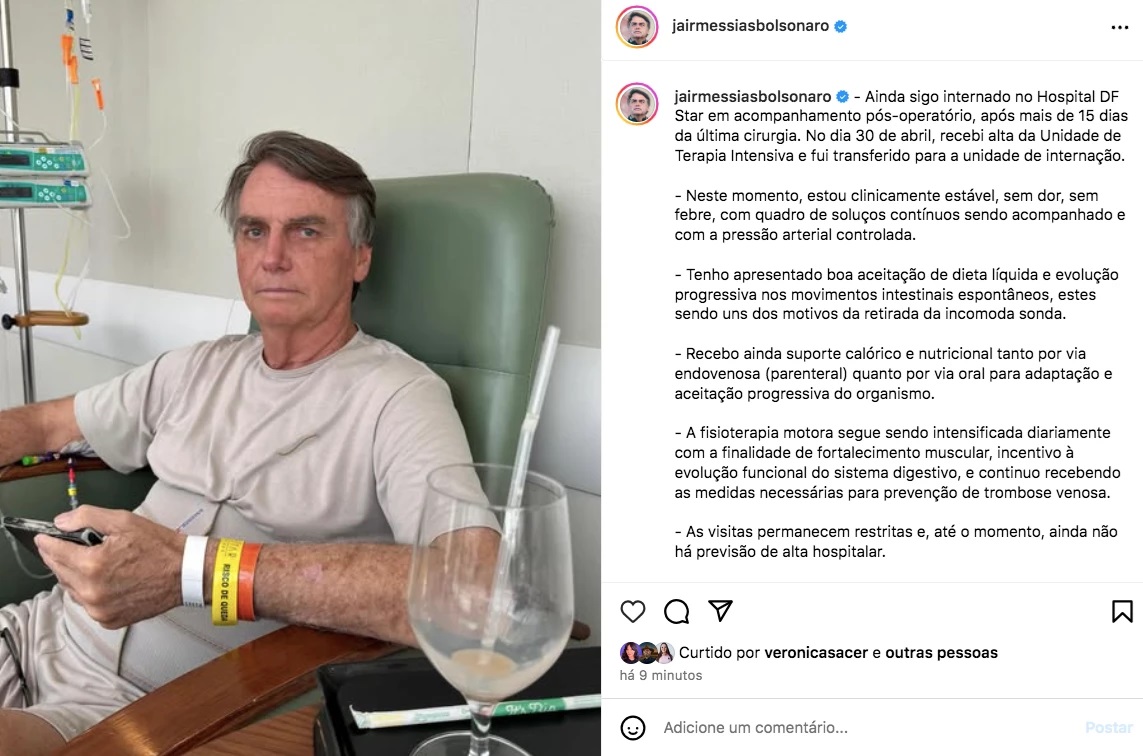
Task: Click the verified badge beside caption username
Action: (x=843, y=96)
